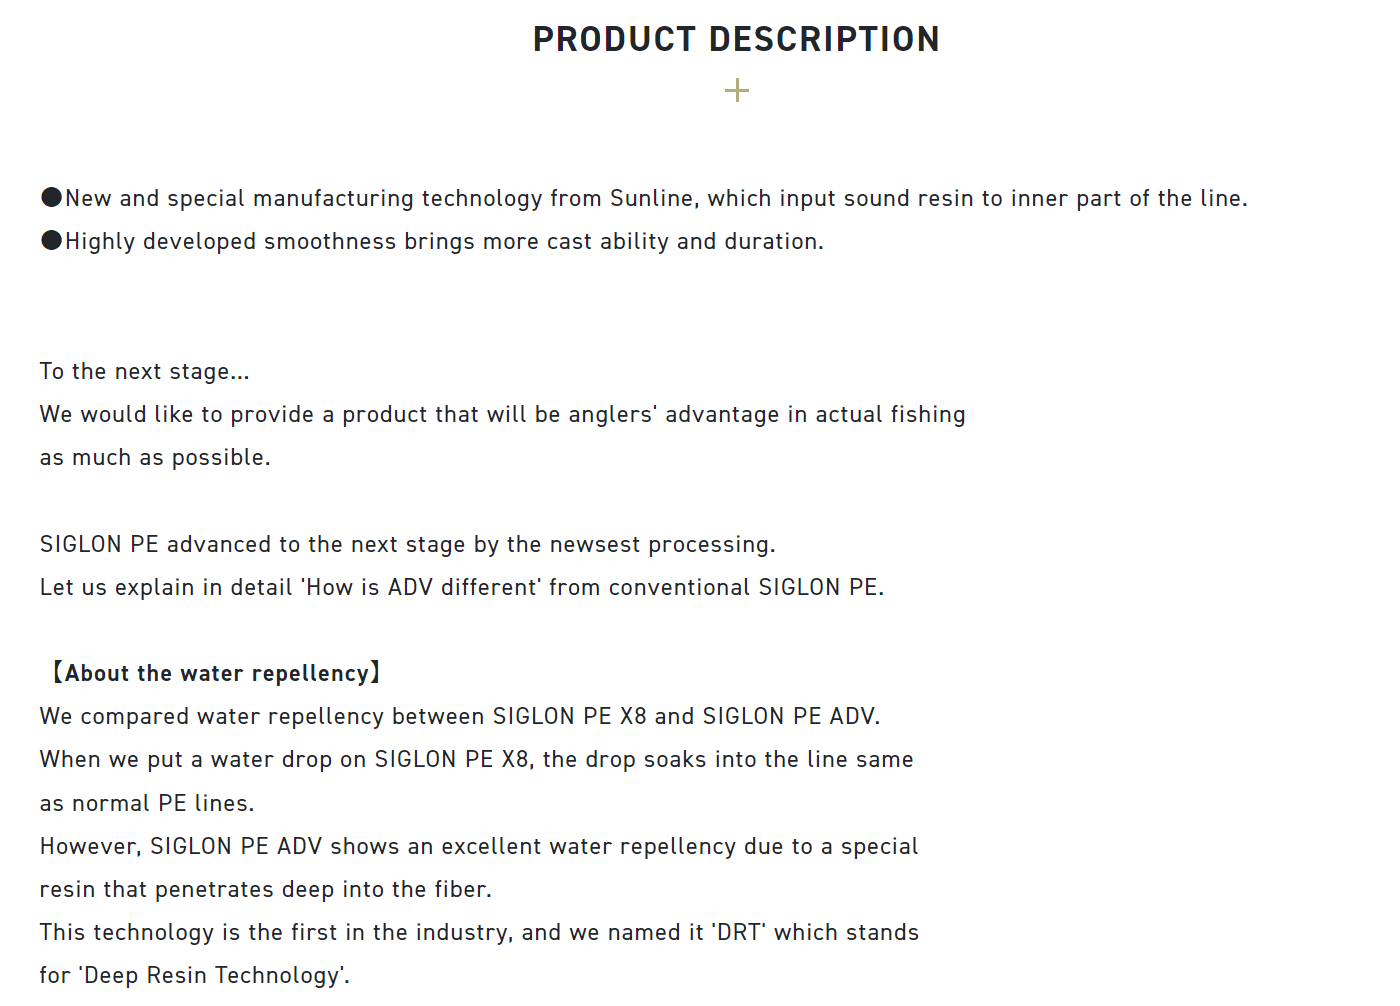The height and width of the screenshot is (1006, 1400).
Task: Click the phrase 'Deep Resin Technology'
Action: (212, 975)
